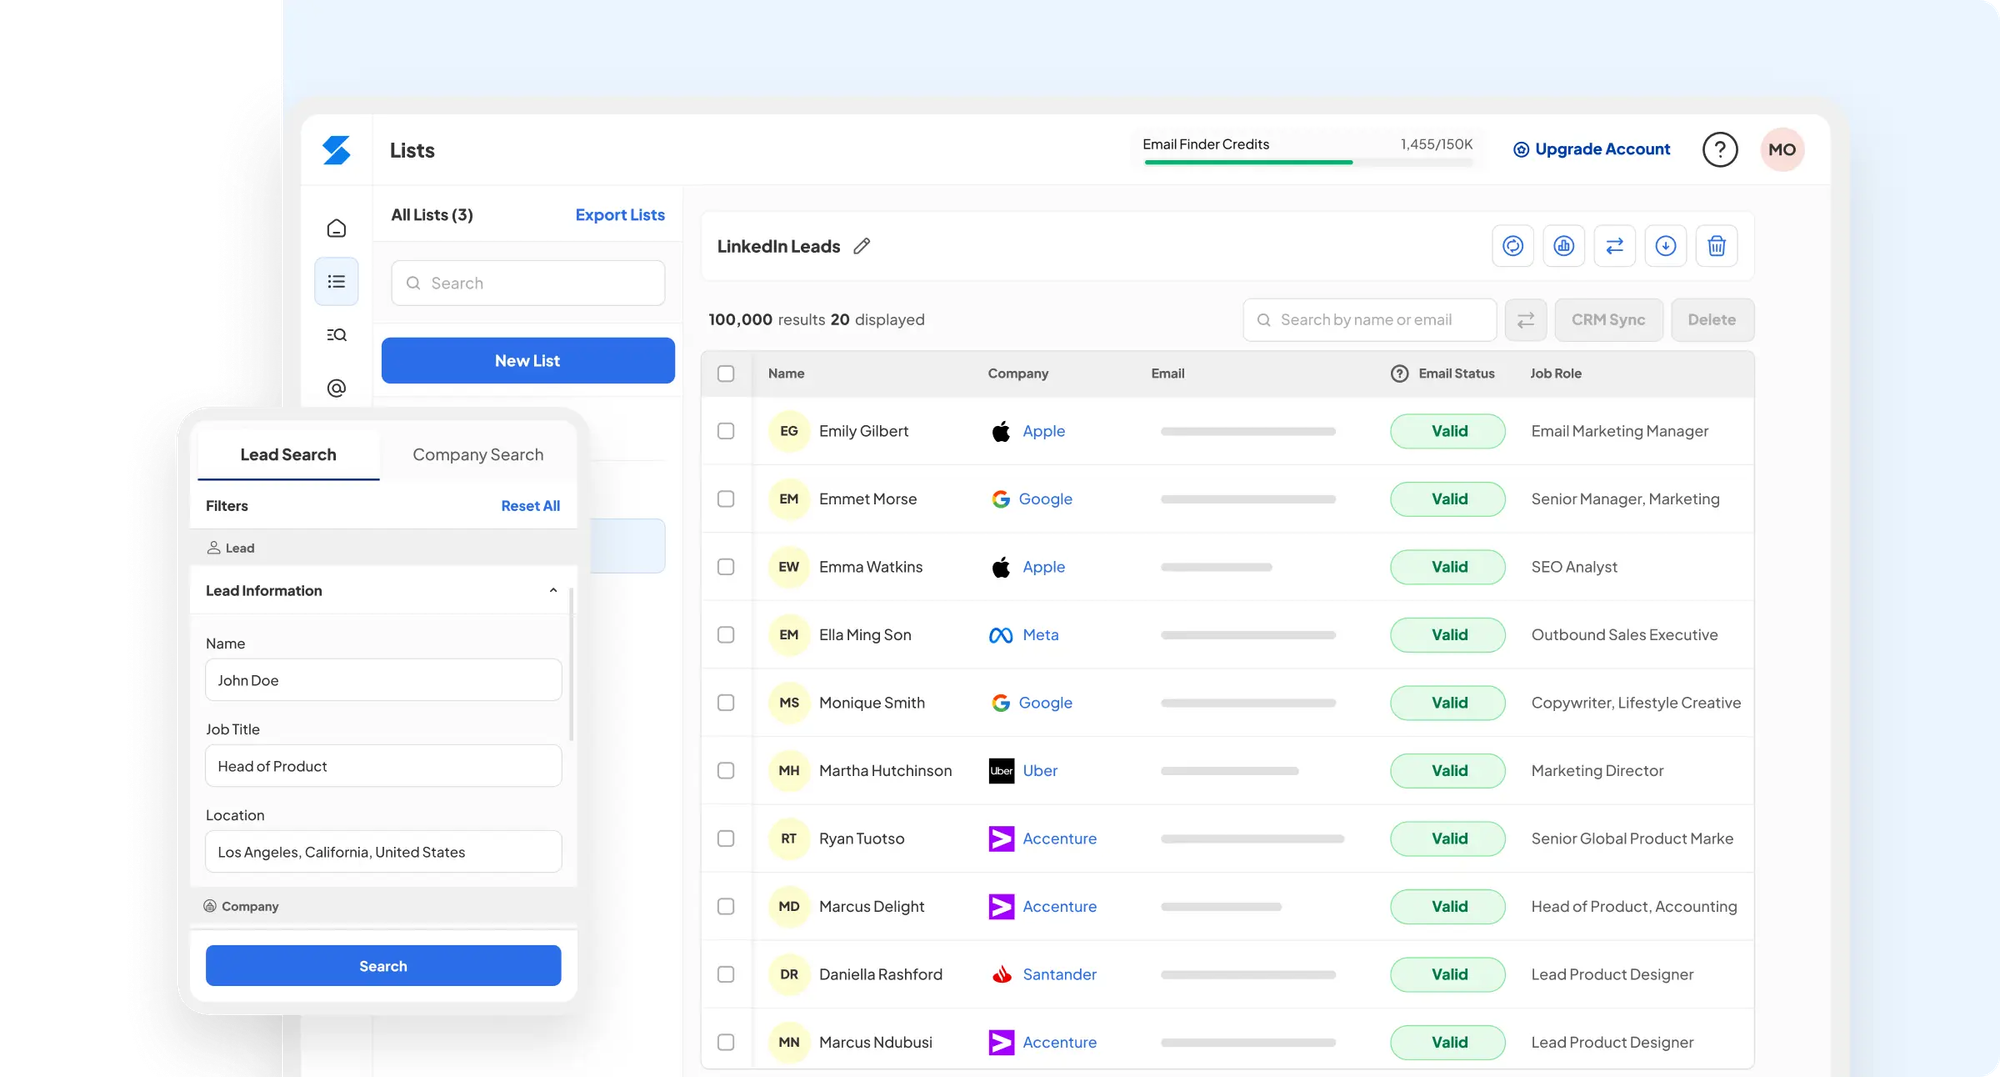Click the Uber logo for Martha Hutchinson

click(x=1001, y=771)
